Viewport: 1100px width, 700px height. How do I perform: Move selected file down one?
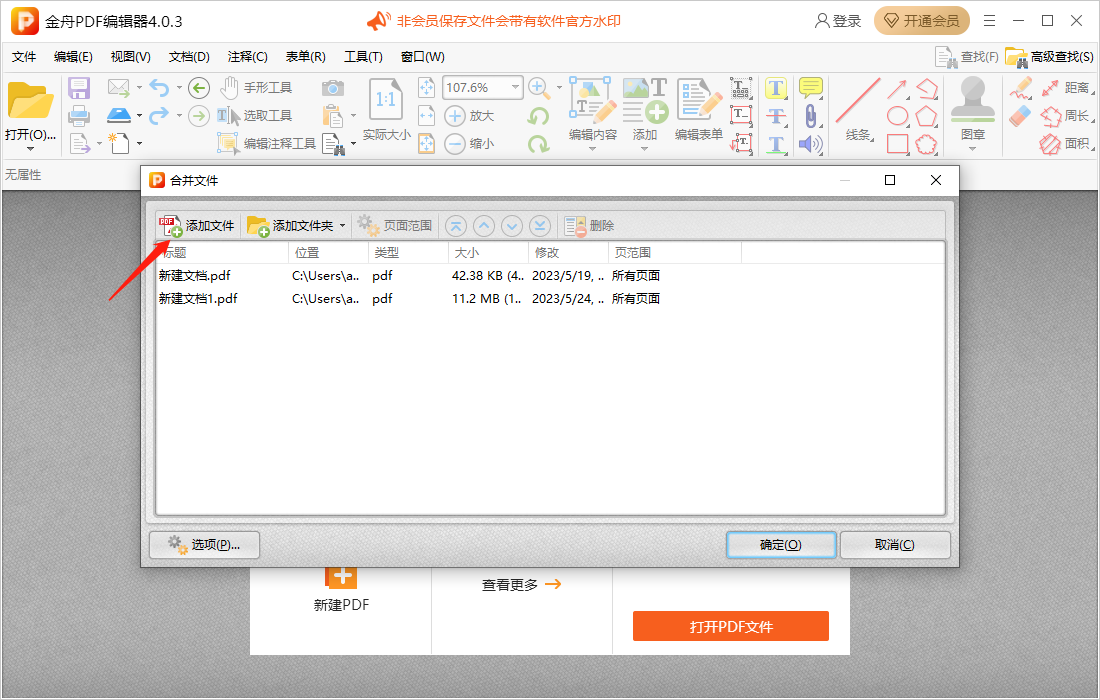tap(512, 226)
